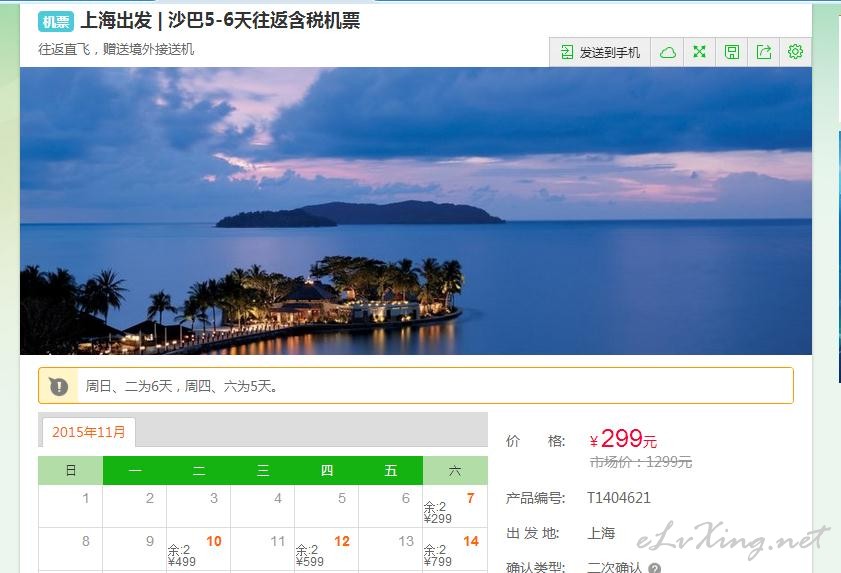The image size is (841, 573).
Task: Select November 7 departure priced ¥299
Action: point(455,506)
